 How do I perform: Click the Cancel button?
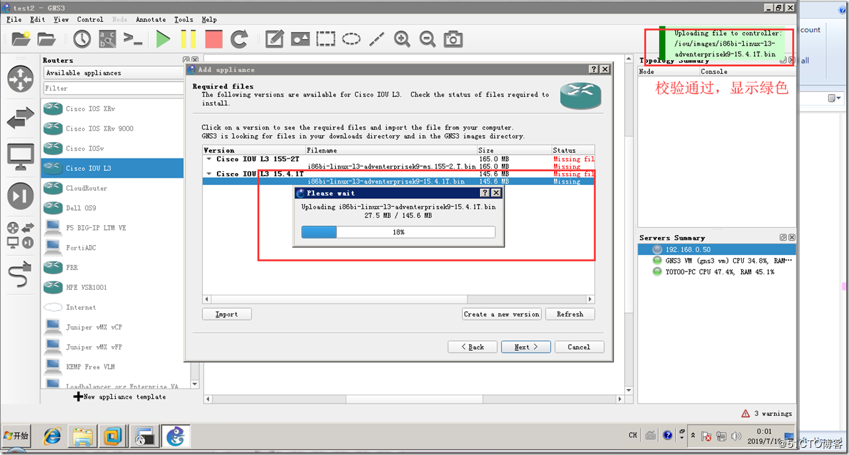click(579, 347)
